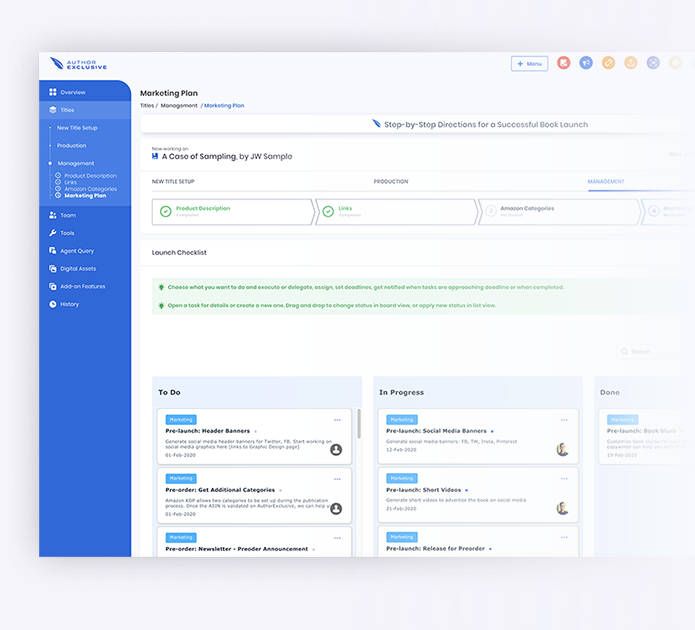The height and width of the screenshot is (630, 695).
Task: Select Amazon Categories in sidebar
Action: coord(90,189)
